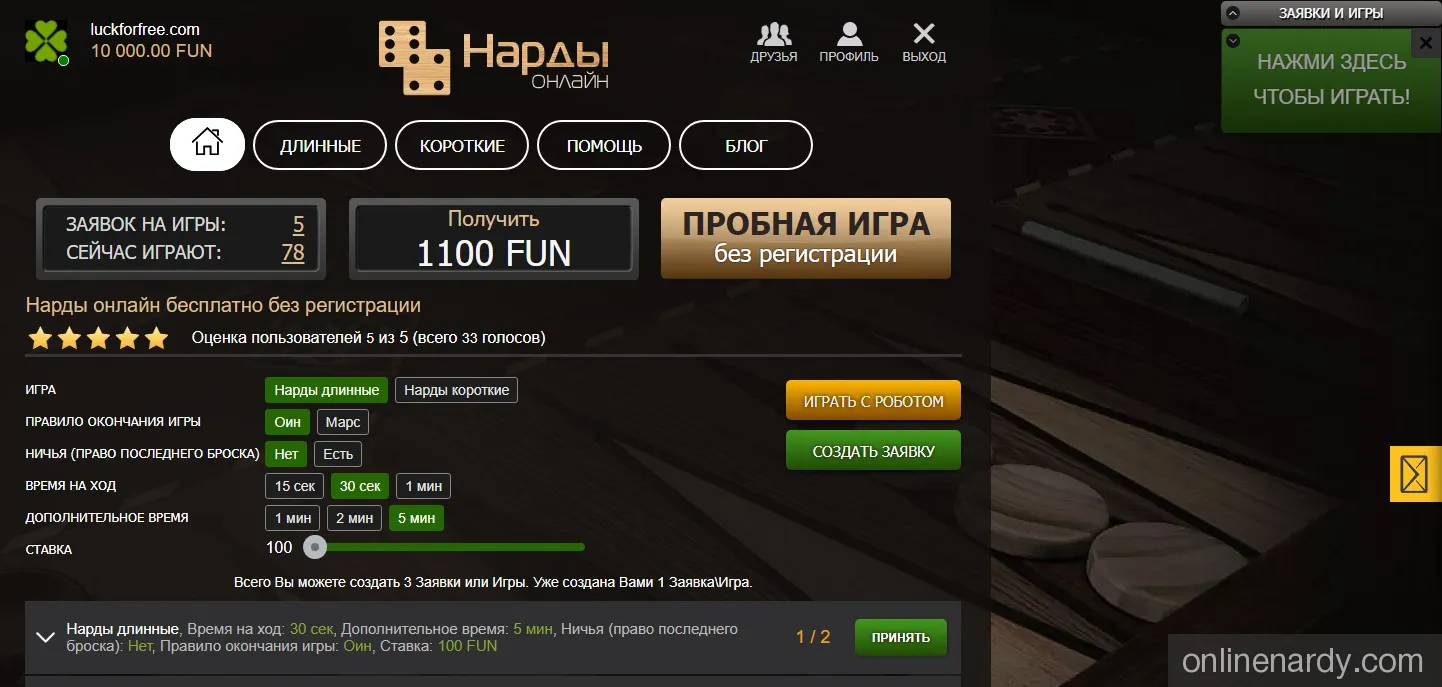
Task: Click the ВЫХОД exit icon
Action: (x=922, y=42)
